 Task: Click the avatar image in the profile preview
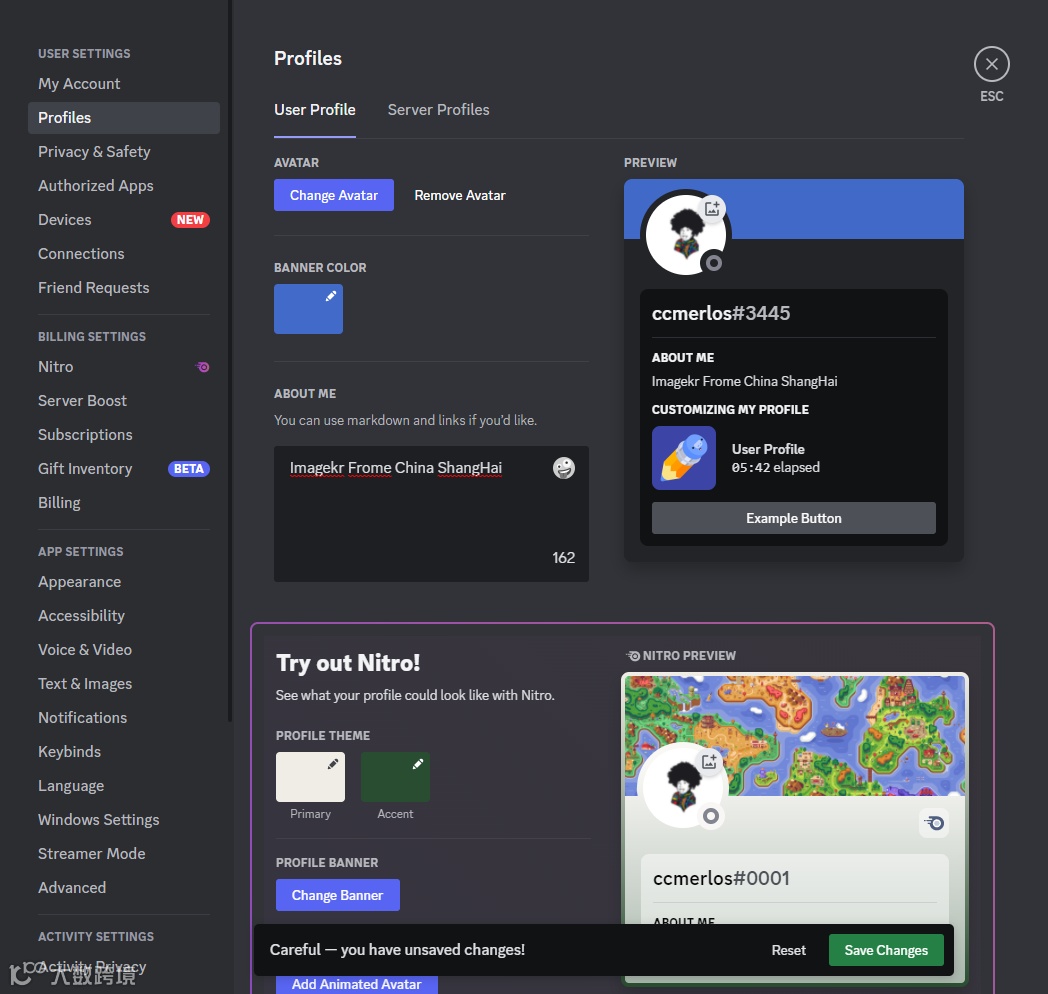pyautogui.click(x=685, y=235)
